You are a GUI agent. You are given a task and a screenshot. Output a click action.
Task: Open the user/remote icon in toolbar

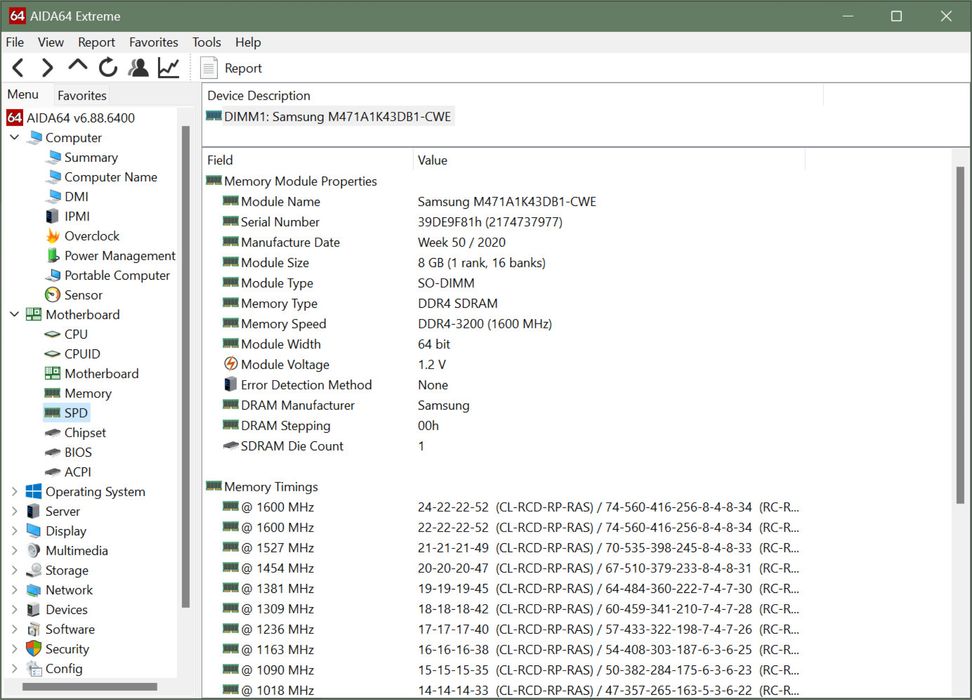[x=139, y=68]
